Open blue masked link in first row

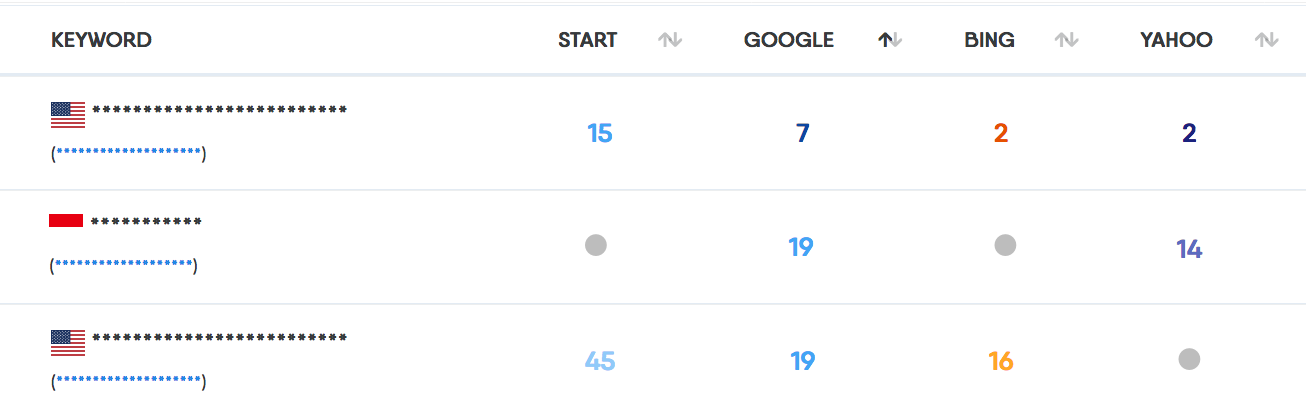pyautogui.click(x=129, y=152)
